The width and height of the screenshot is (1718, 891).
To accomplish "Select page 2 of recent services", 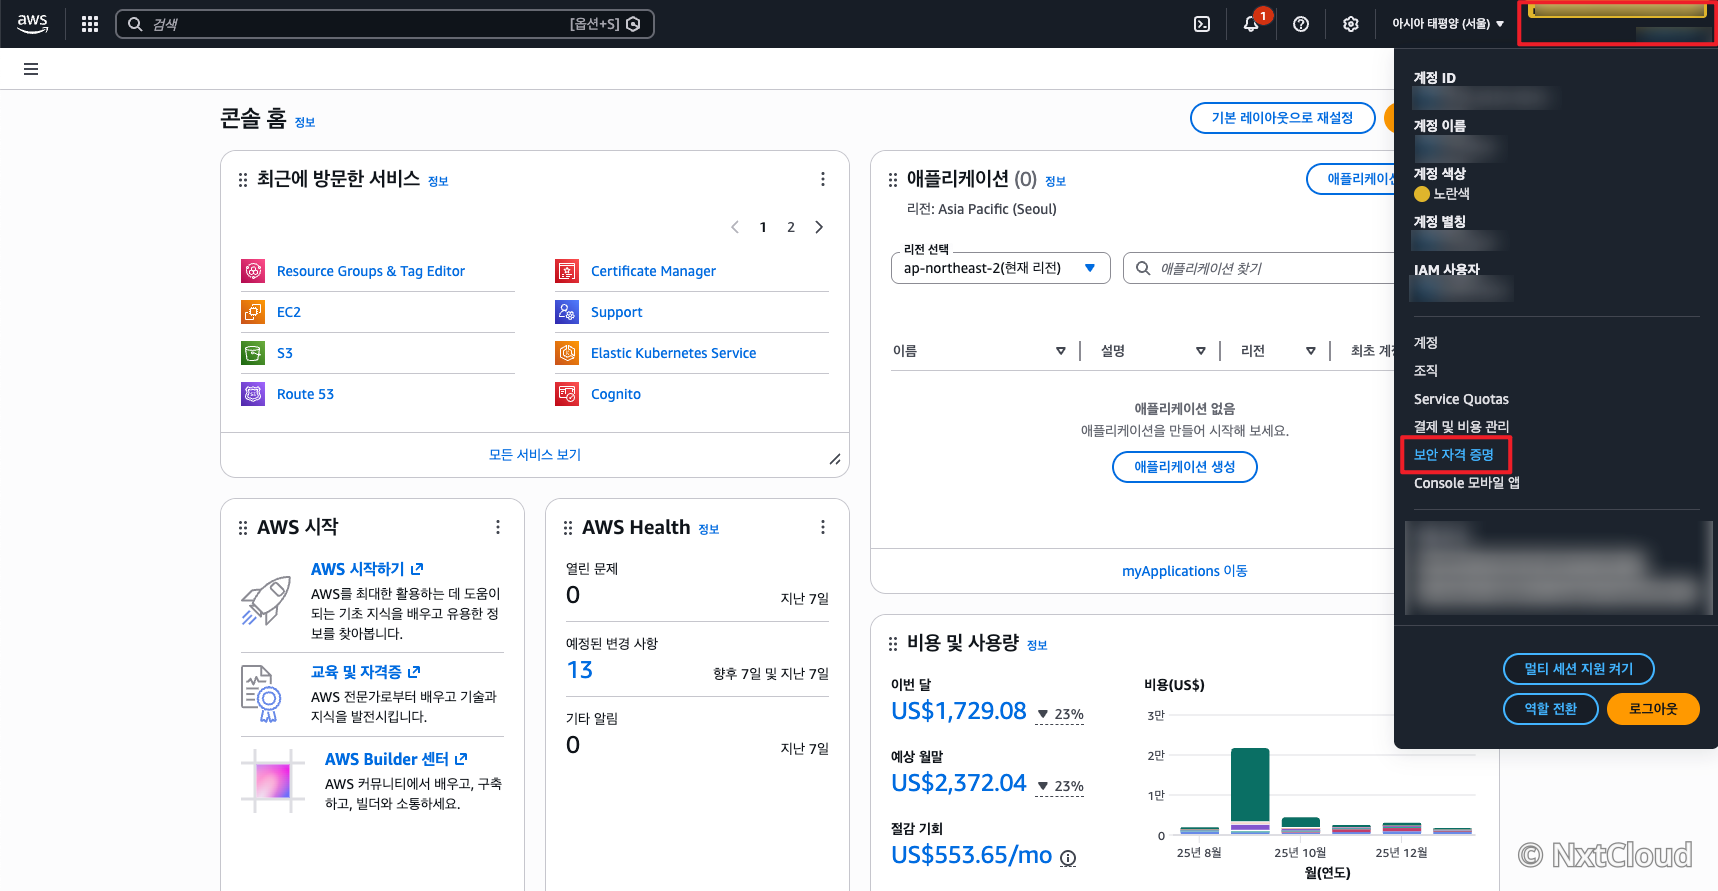I will click(x=791, y=227).
